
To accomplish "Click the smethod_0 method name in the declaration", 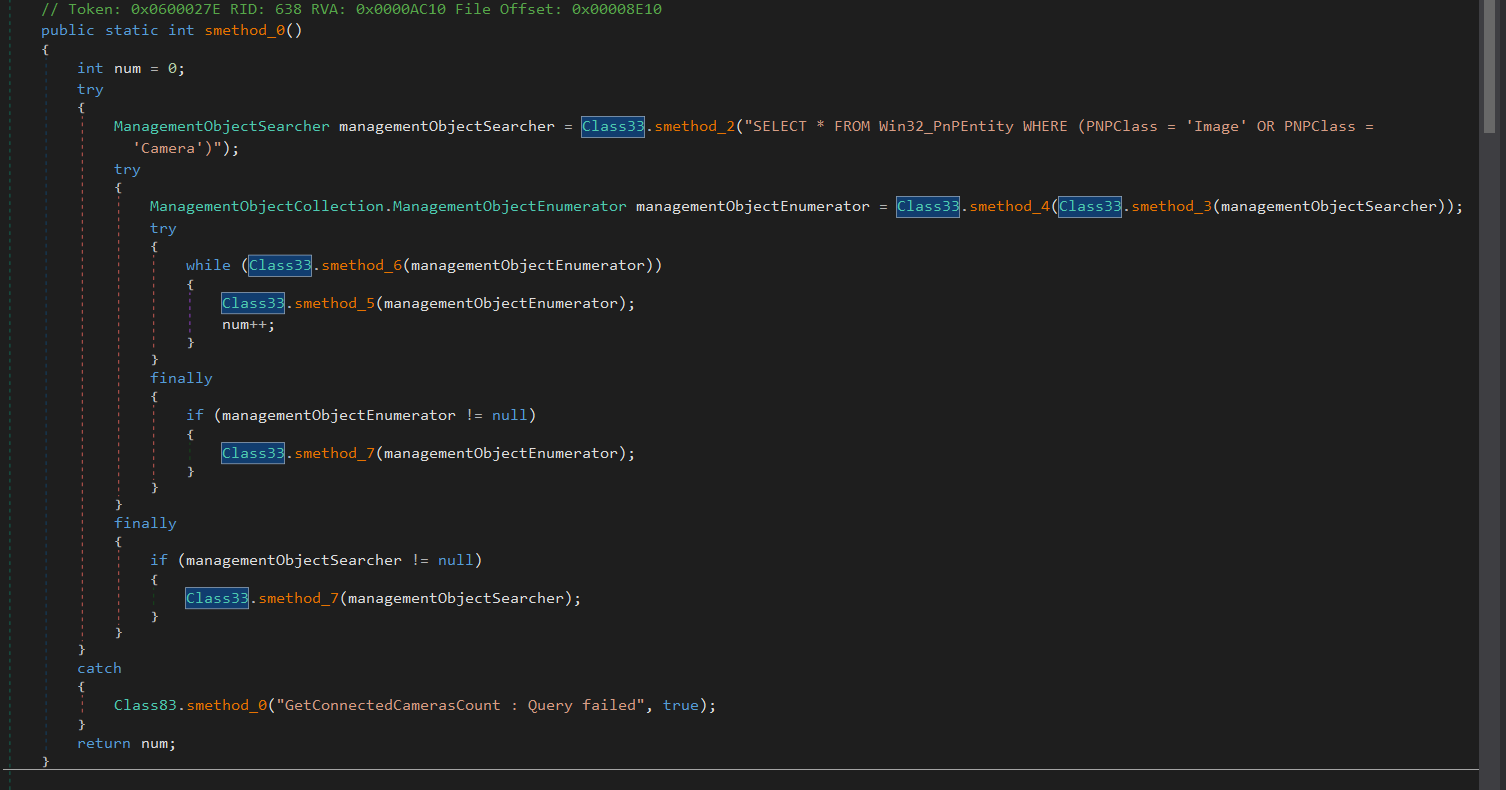I will [x=248, y=30].
